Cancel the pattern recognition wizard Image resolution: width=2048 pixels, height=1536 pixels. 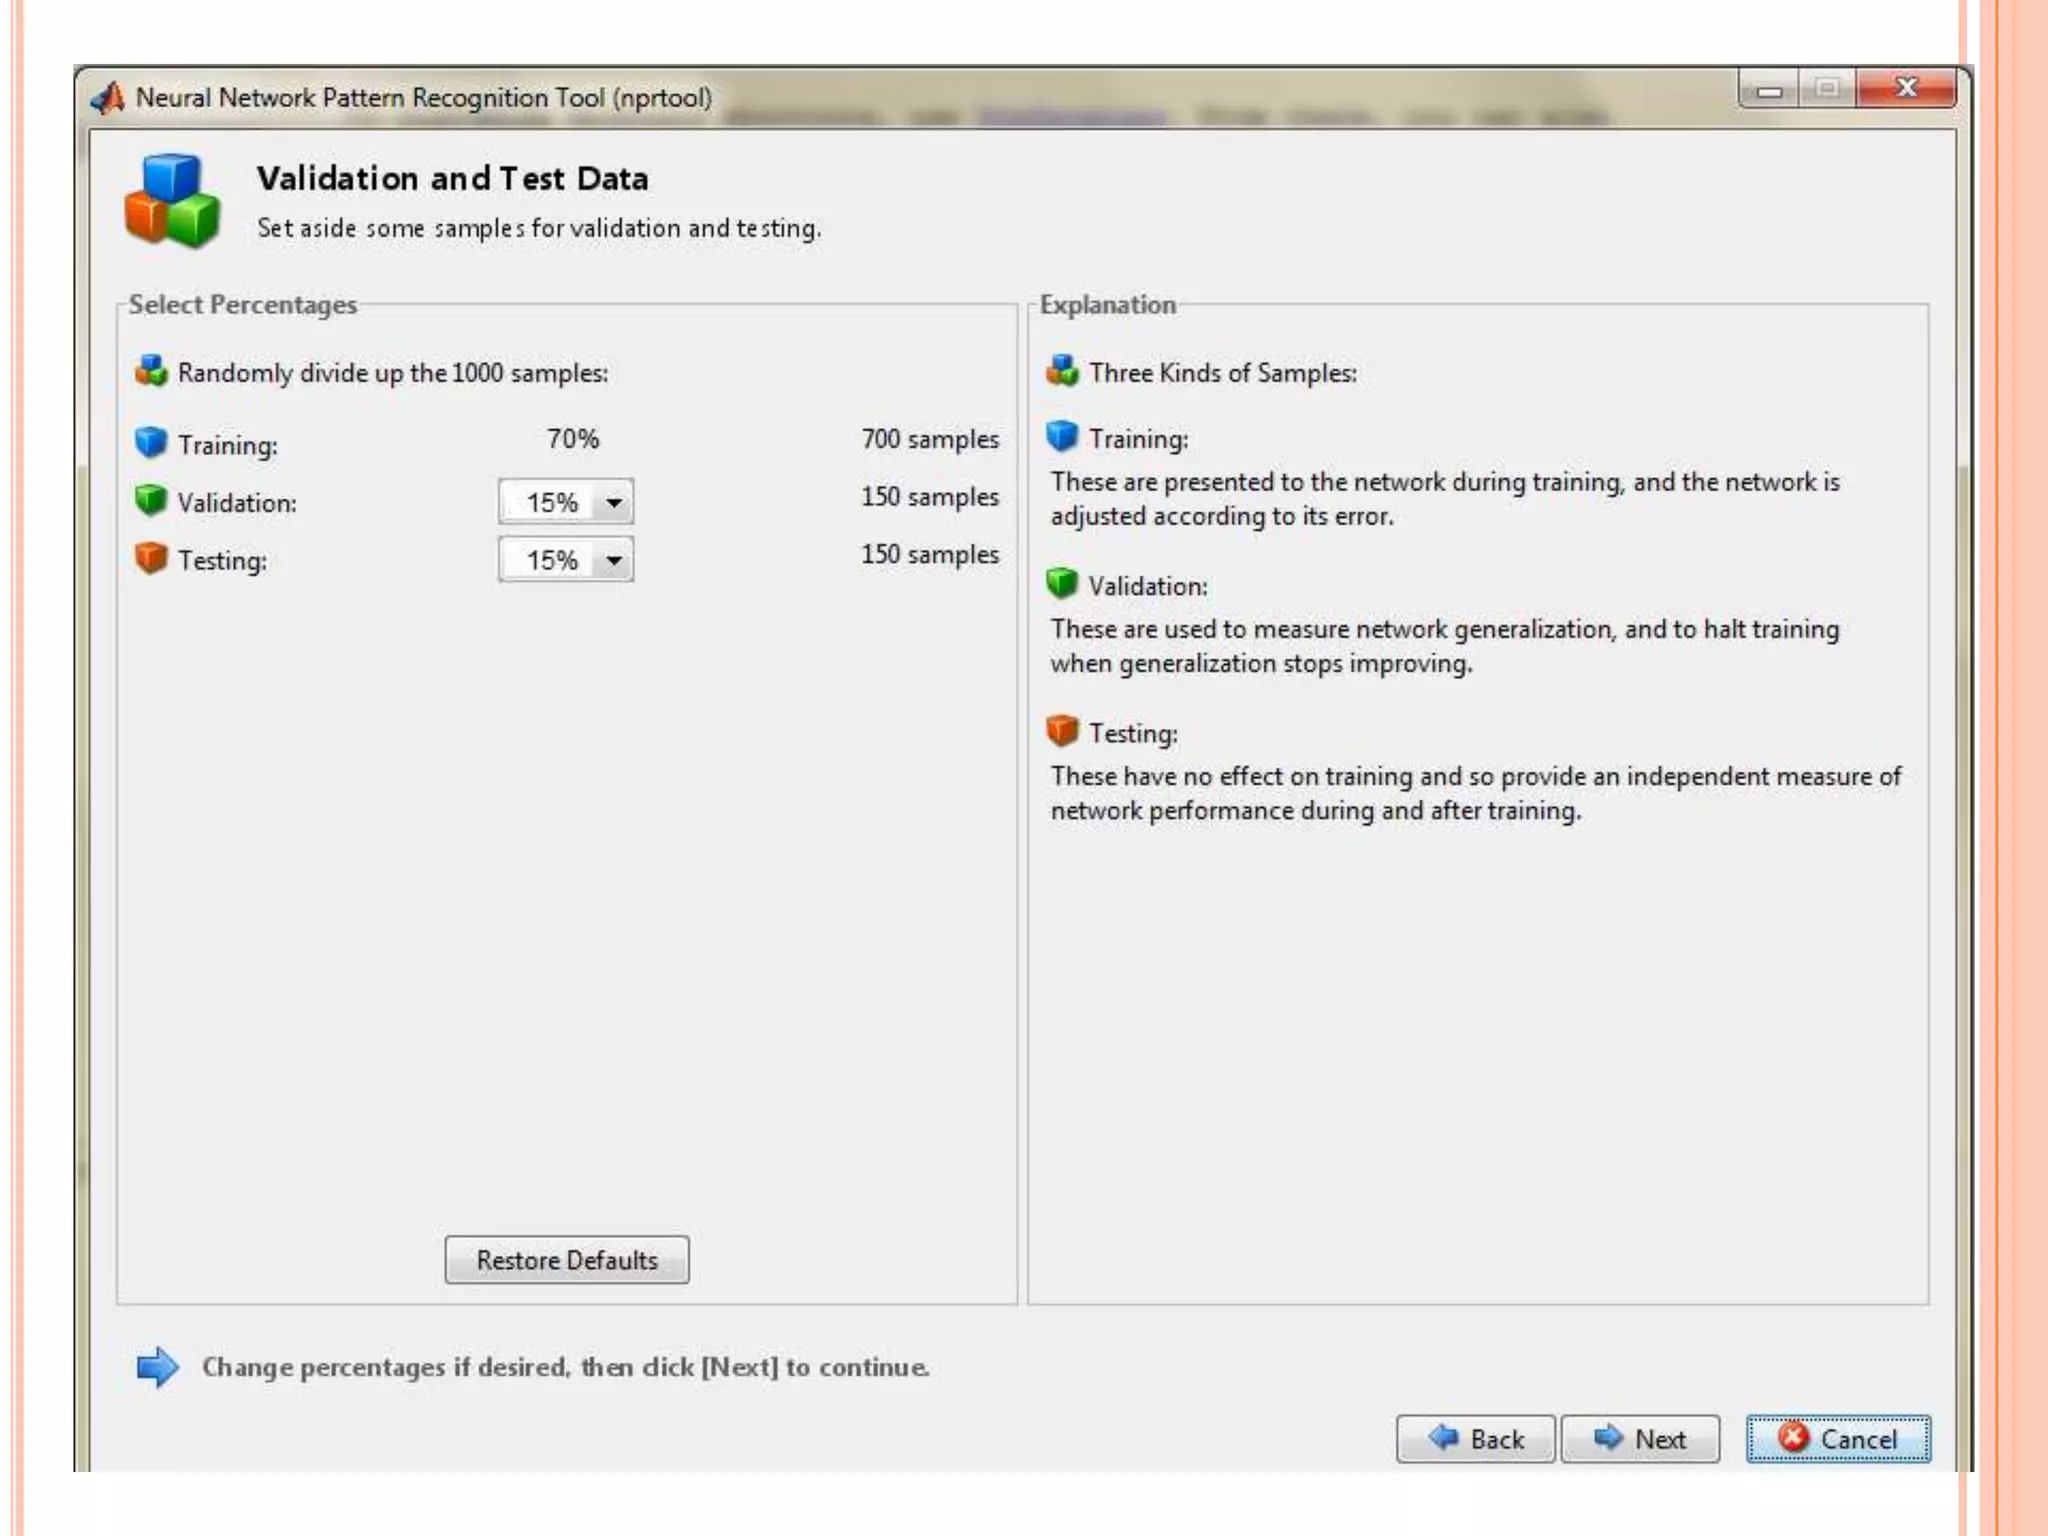pos(1838,1439)
